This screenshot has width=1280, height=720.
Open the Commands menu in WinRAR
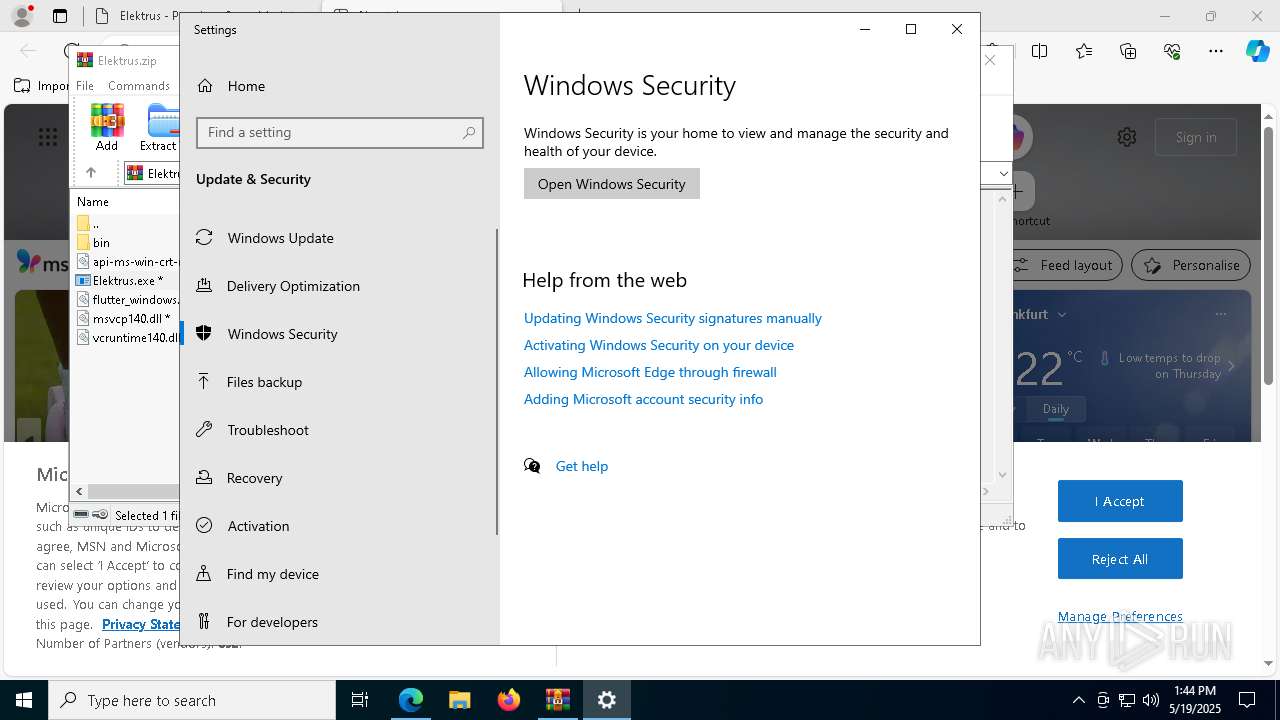[139, 86]
